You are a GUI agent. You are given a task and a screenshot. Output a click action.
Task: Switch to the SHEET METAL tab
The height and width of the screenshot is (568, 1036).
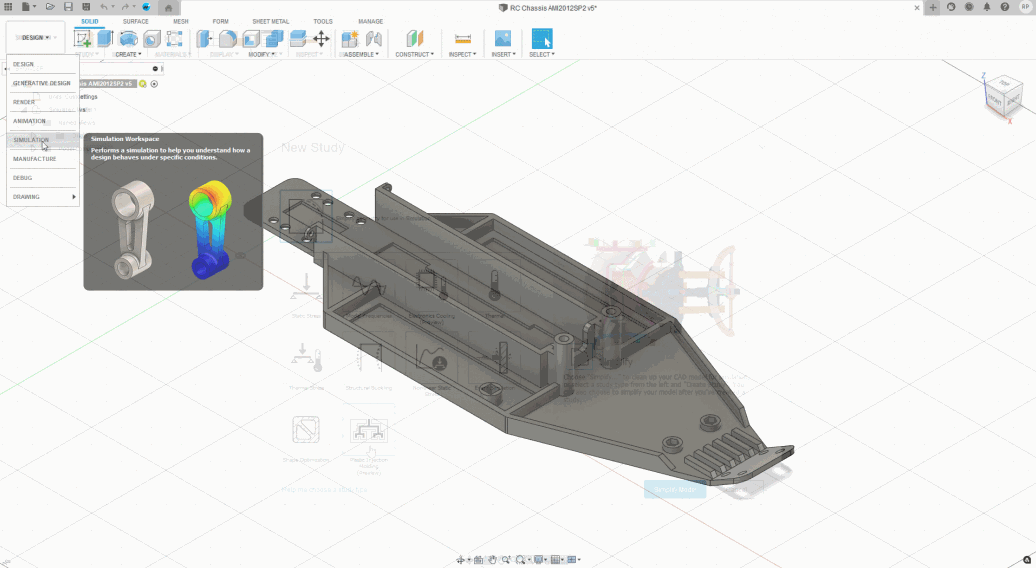(x=269, y=21)
